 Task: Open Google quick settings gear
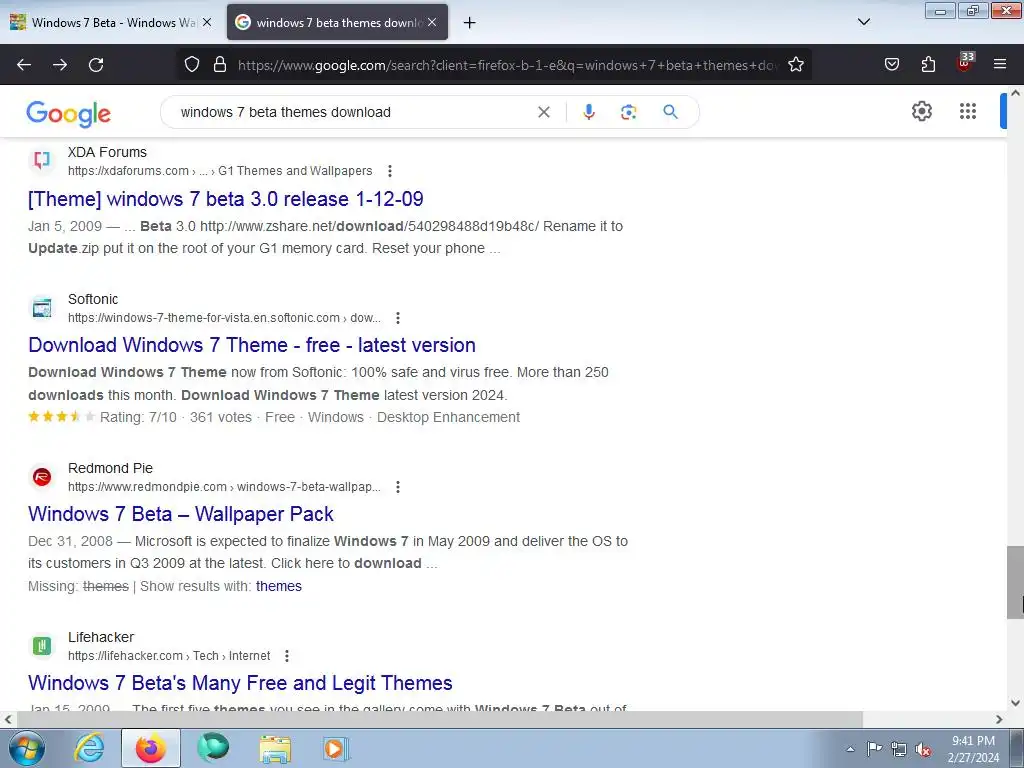click(921, 111)
